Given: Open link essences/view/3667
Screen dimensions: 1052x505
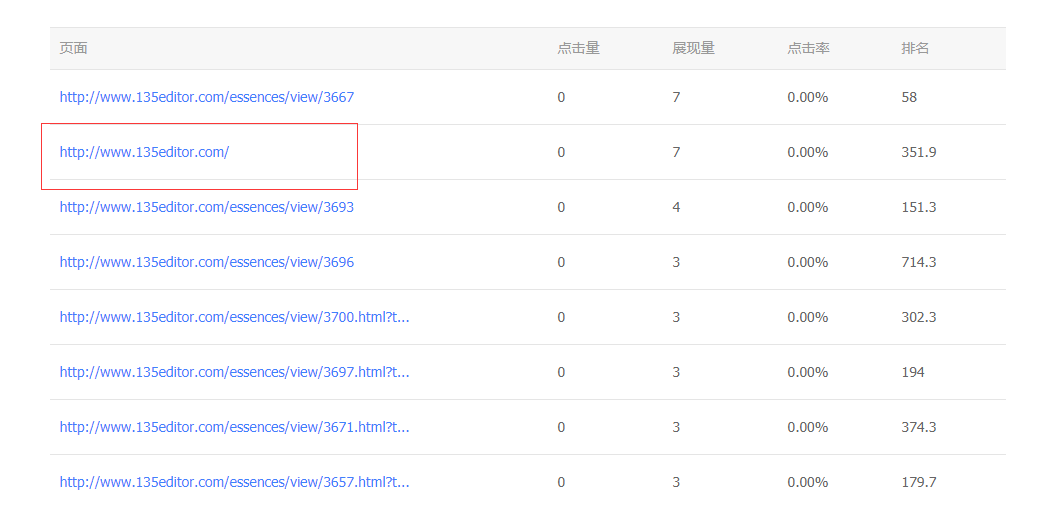Looking at the screenshot, I should click(x=207, y=97).
